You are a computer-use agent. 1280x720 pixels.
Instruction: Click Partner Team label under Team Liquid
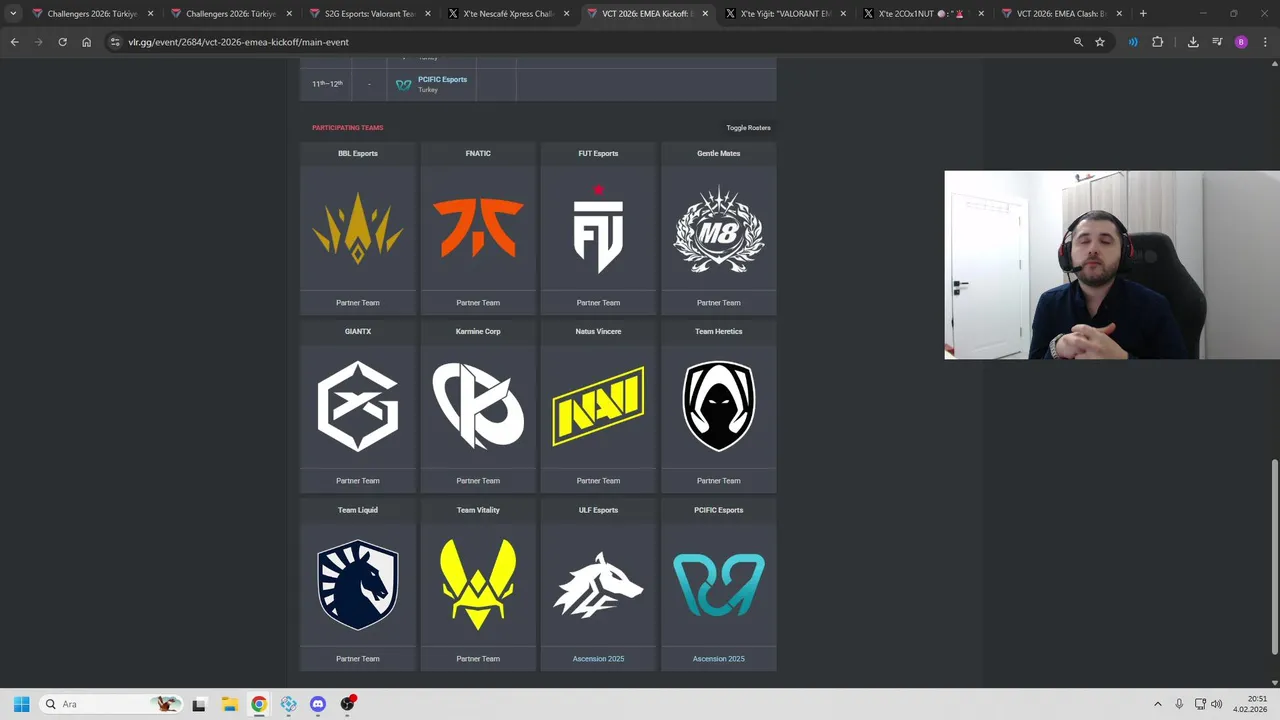tap(358, 659)
